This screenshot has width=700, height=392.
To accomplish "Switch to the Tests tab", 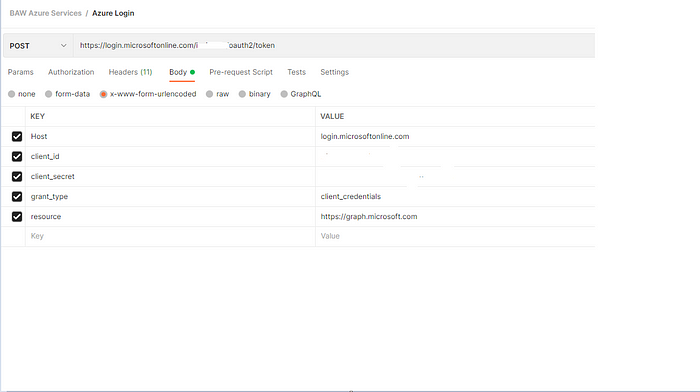I will click(x=296, y=72).
